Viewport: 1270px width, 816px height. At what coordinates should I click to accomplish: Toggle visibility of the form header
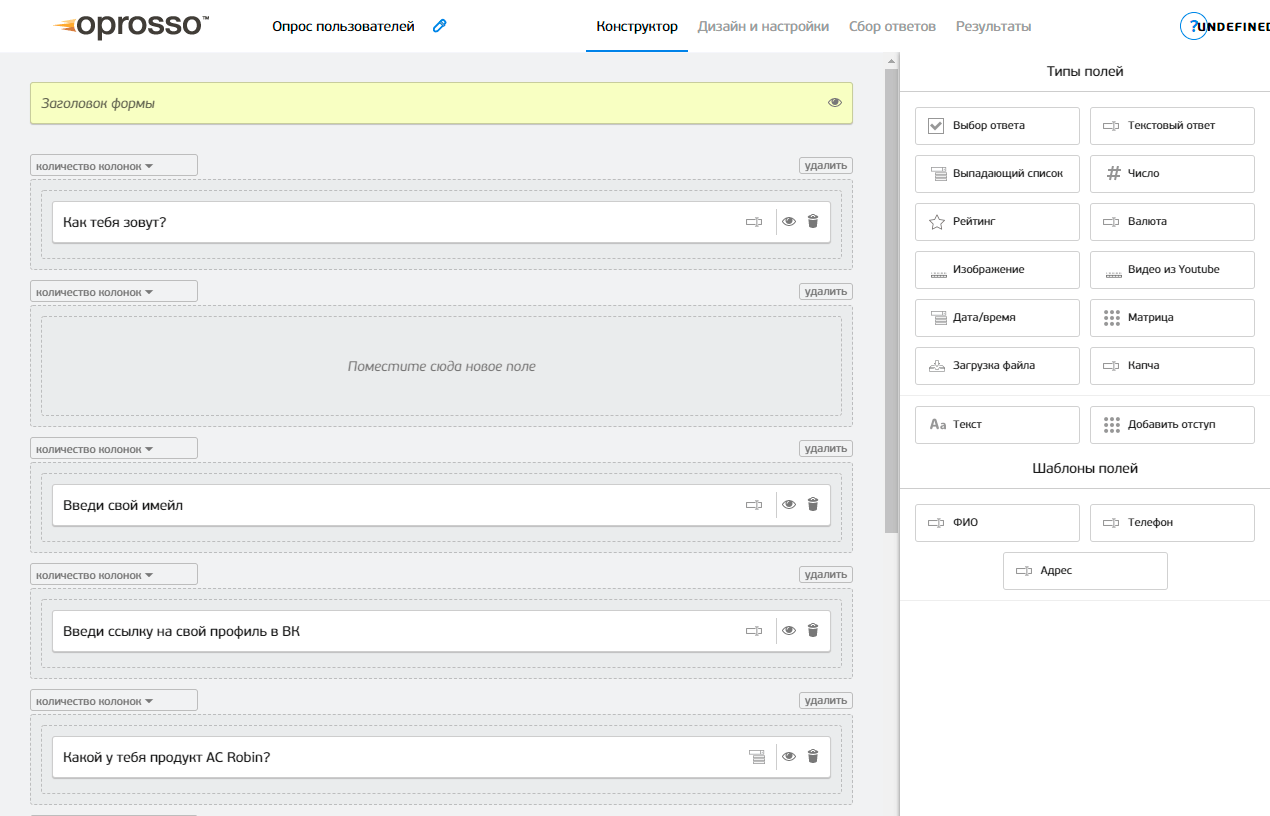click(835, 103)
